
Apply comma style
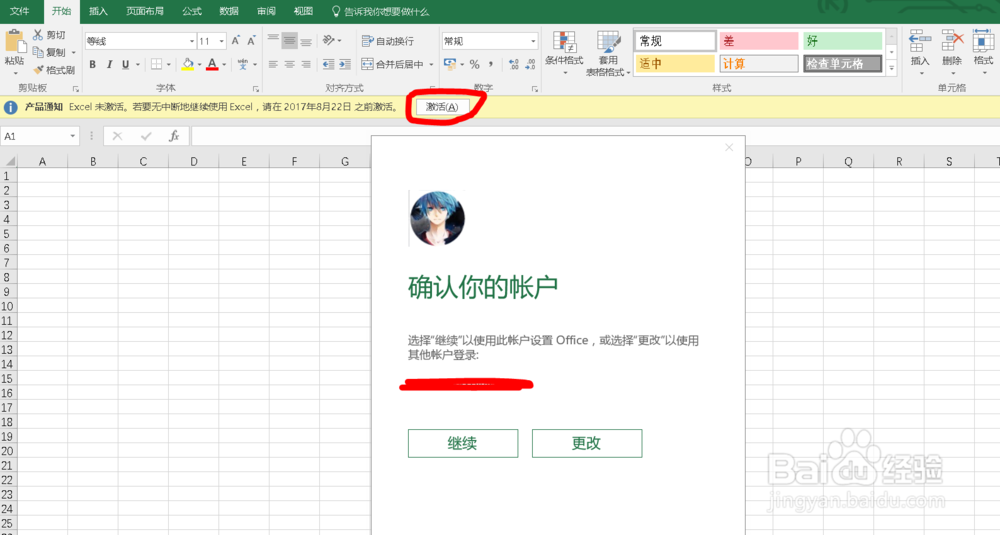point(491,64)
